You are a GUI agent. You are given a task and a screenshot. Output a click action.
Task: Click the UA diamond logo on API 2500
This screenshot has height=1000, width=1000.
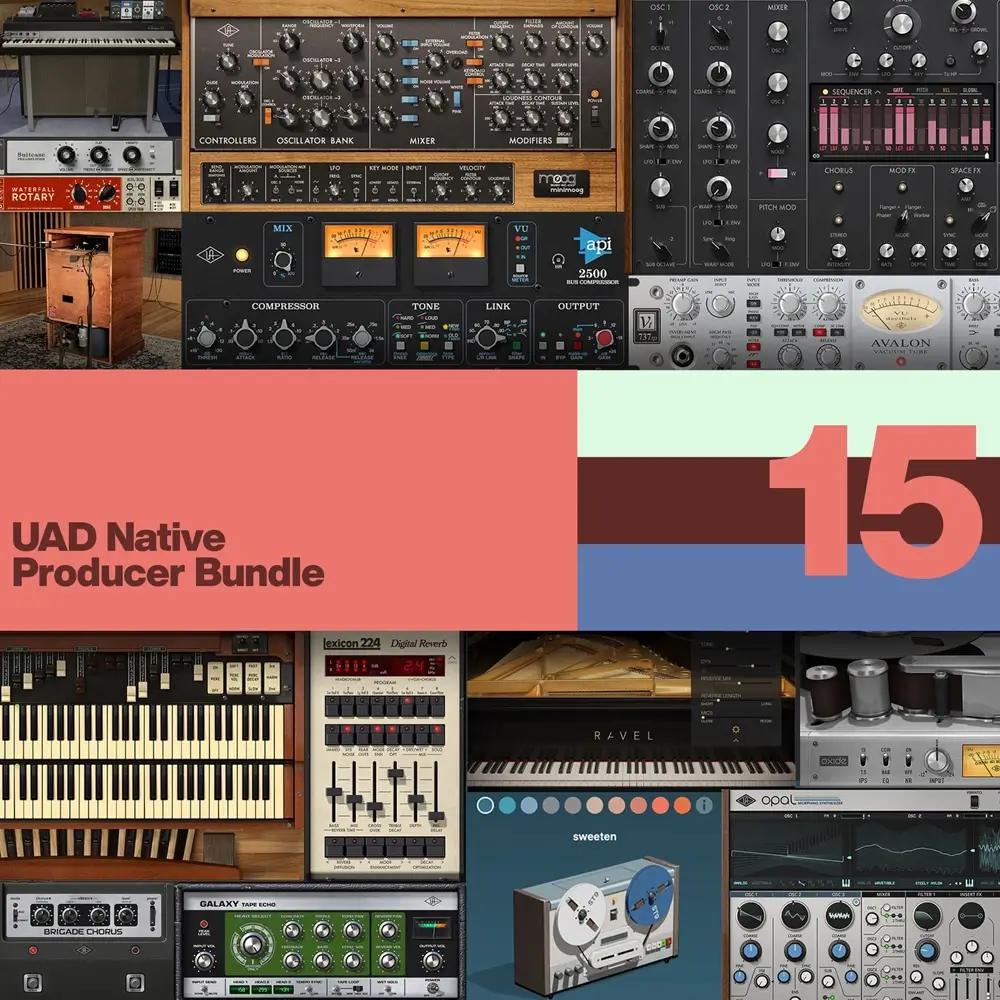(210, 254)
